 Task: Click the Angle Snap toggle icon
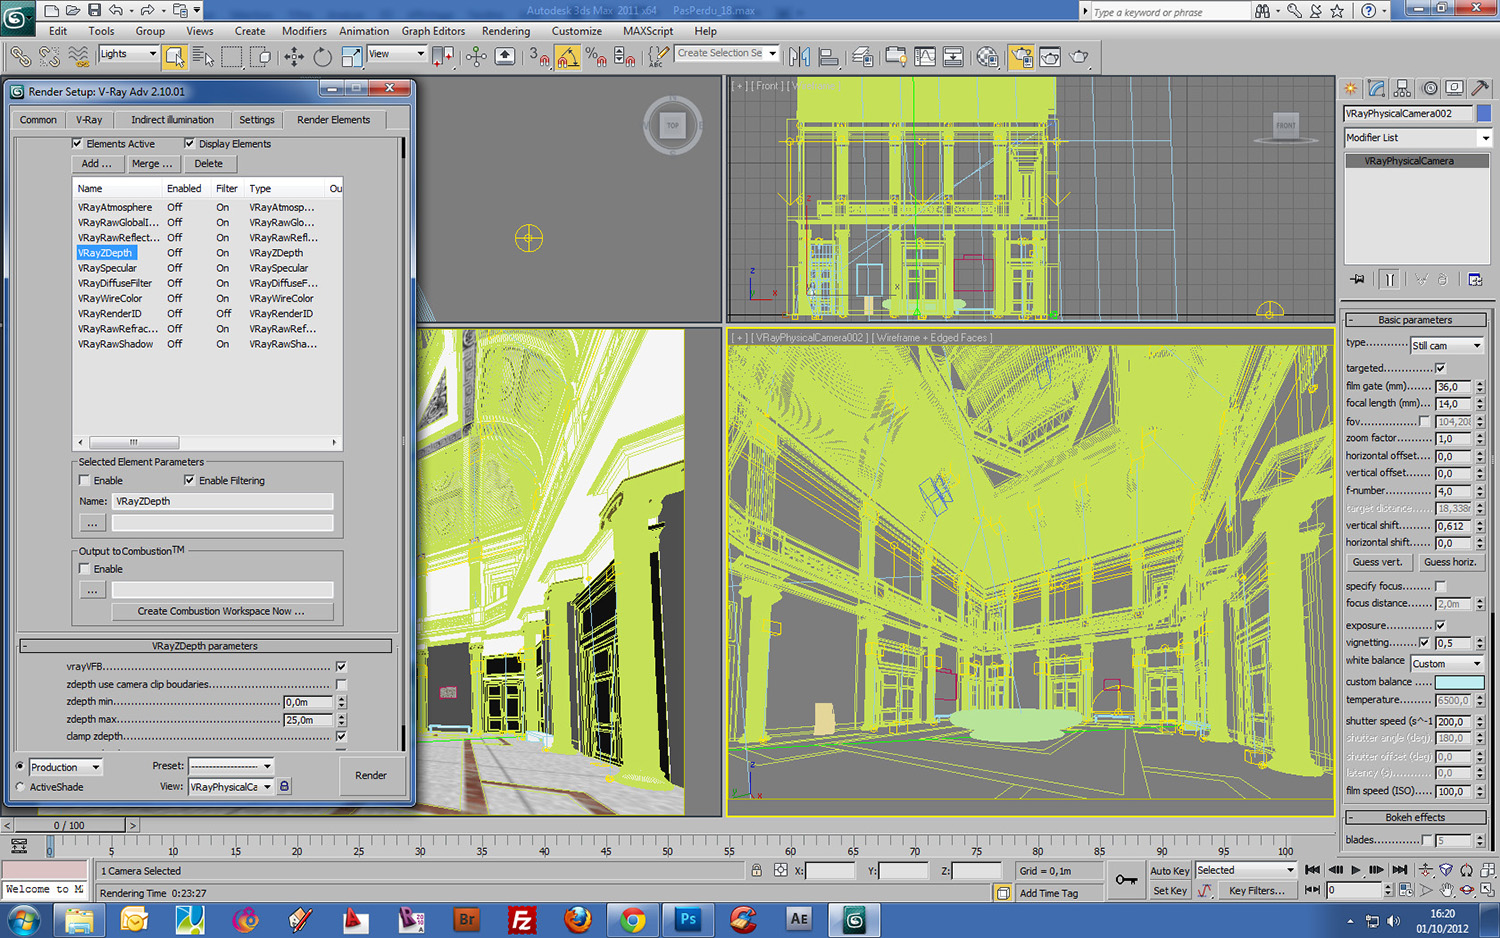(568, 57)
